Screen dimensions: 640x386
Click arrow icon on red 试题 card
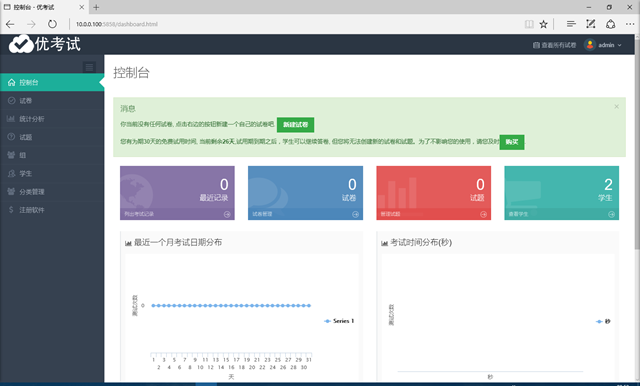(483, 214)
